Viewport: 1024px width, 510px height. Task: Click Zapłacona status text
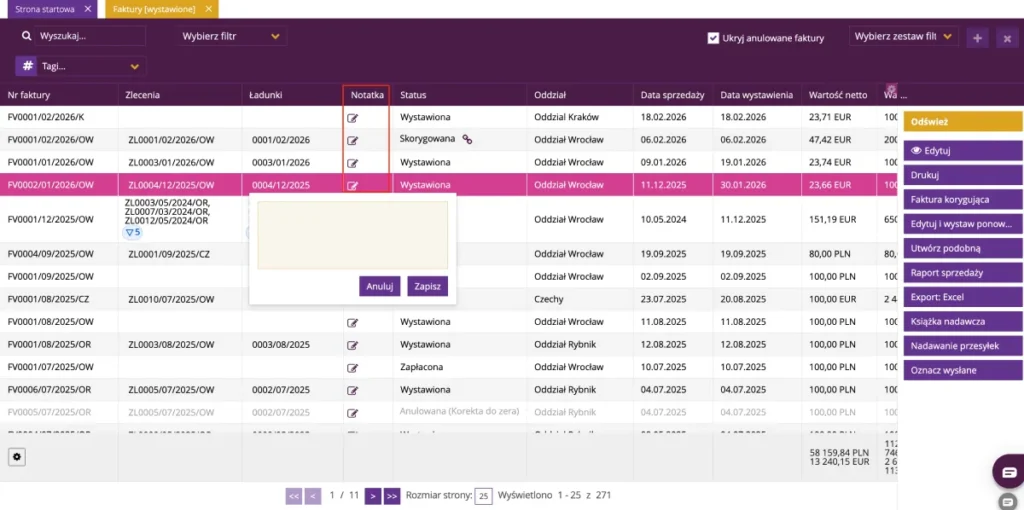422,367
